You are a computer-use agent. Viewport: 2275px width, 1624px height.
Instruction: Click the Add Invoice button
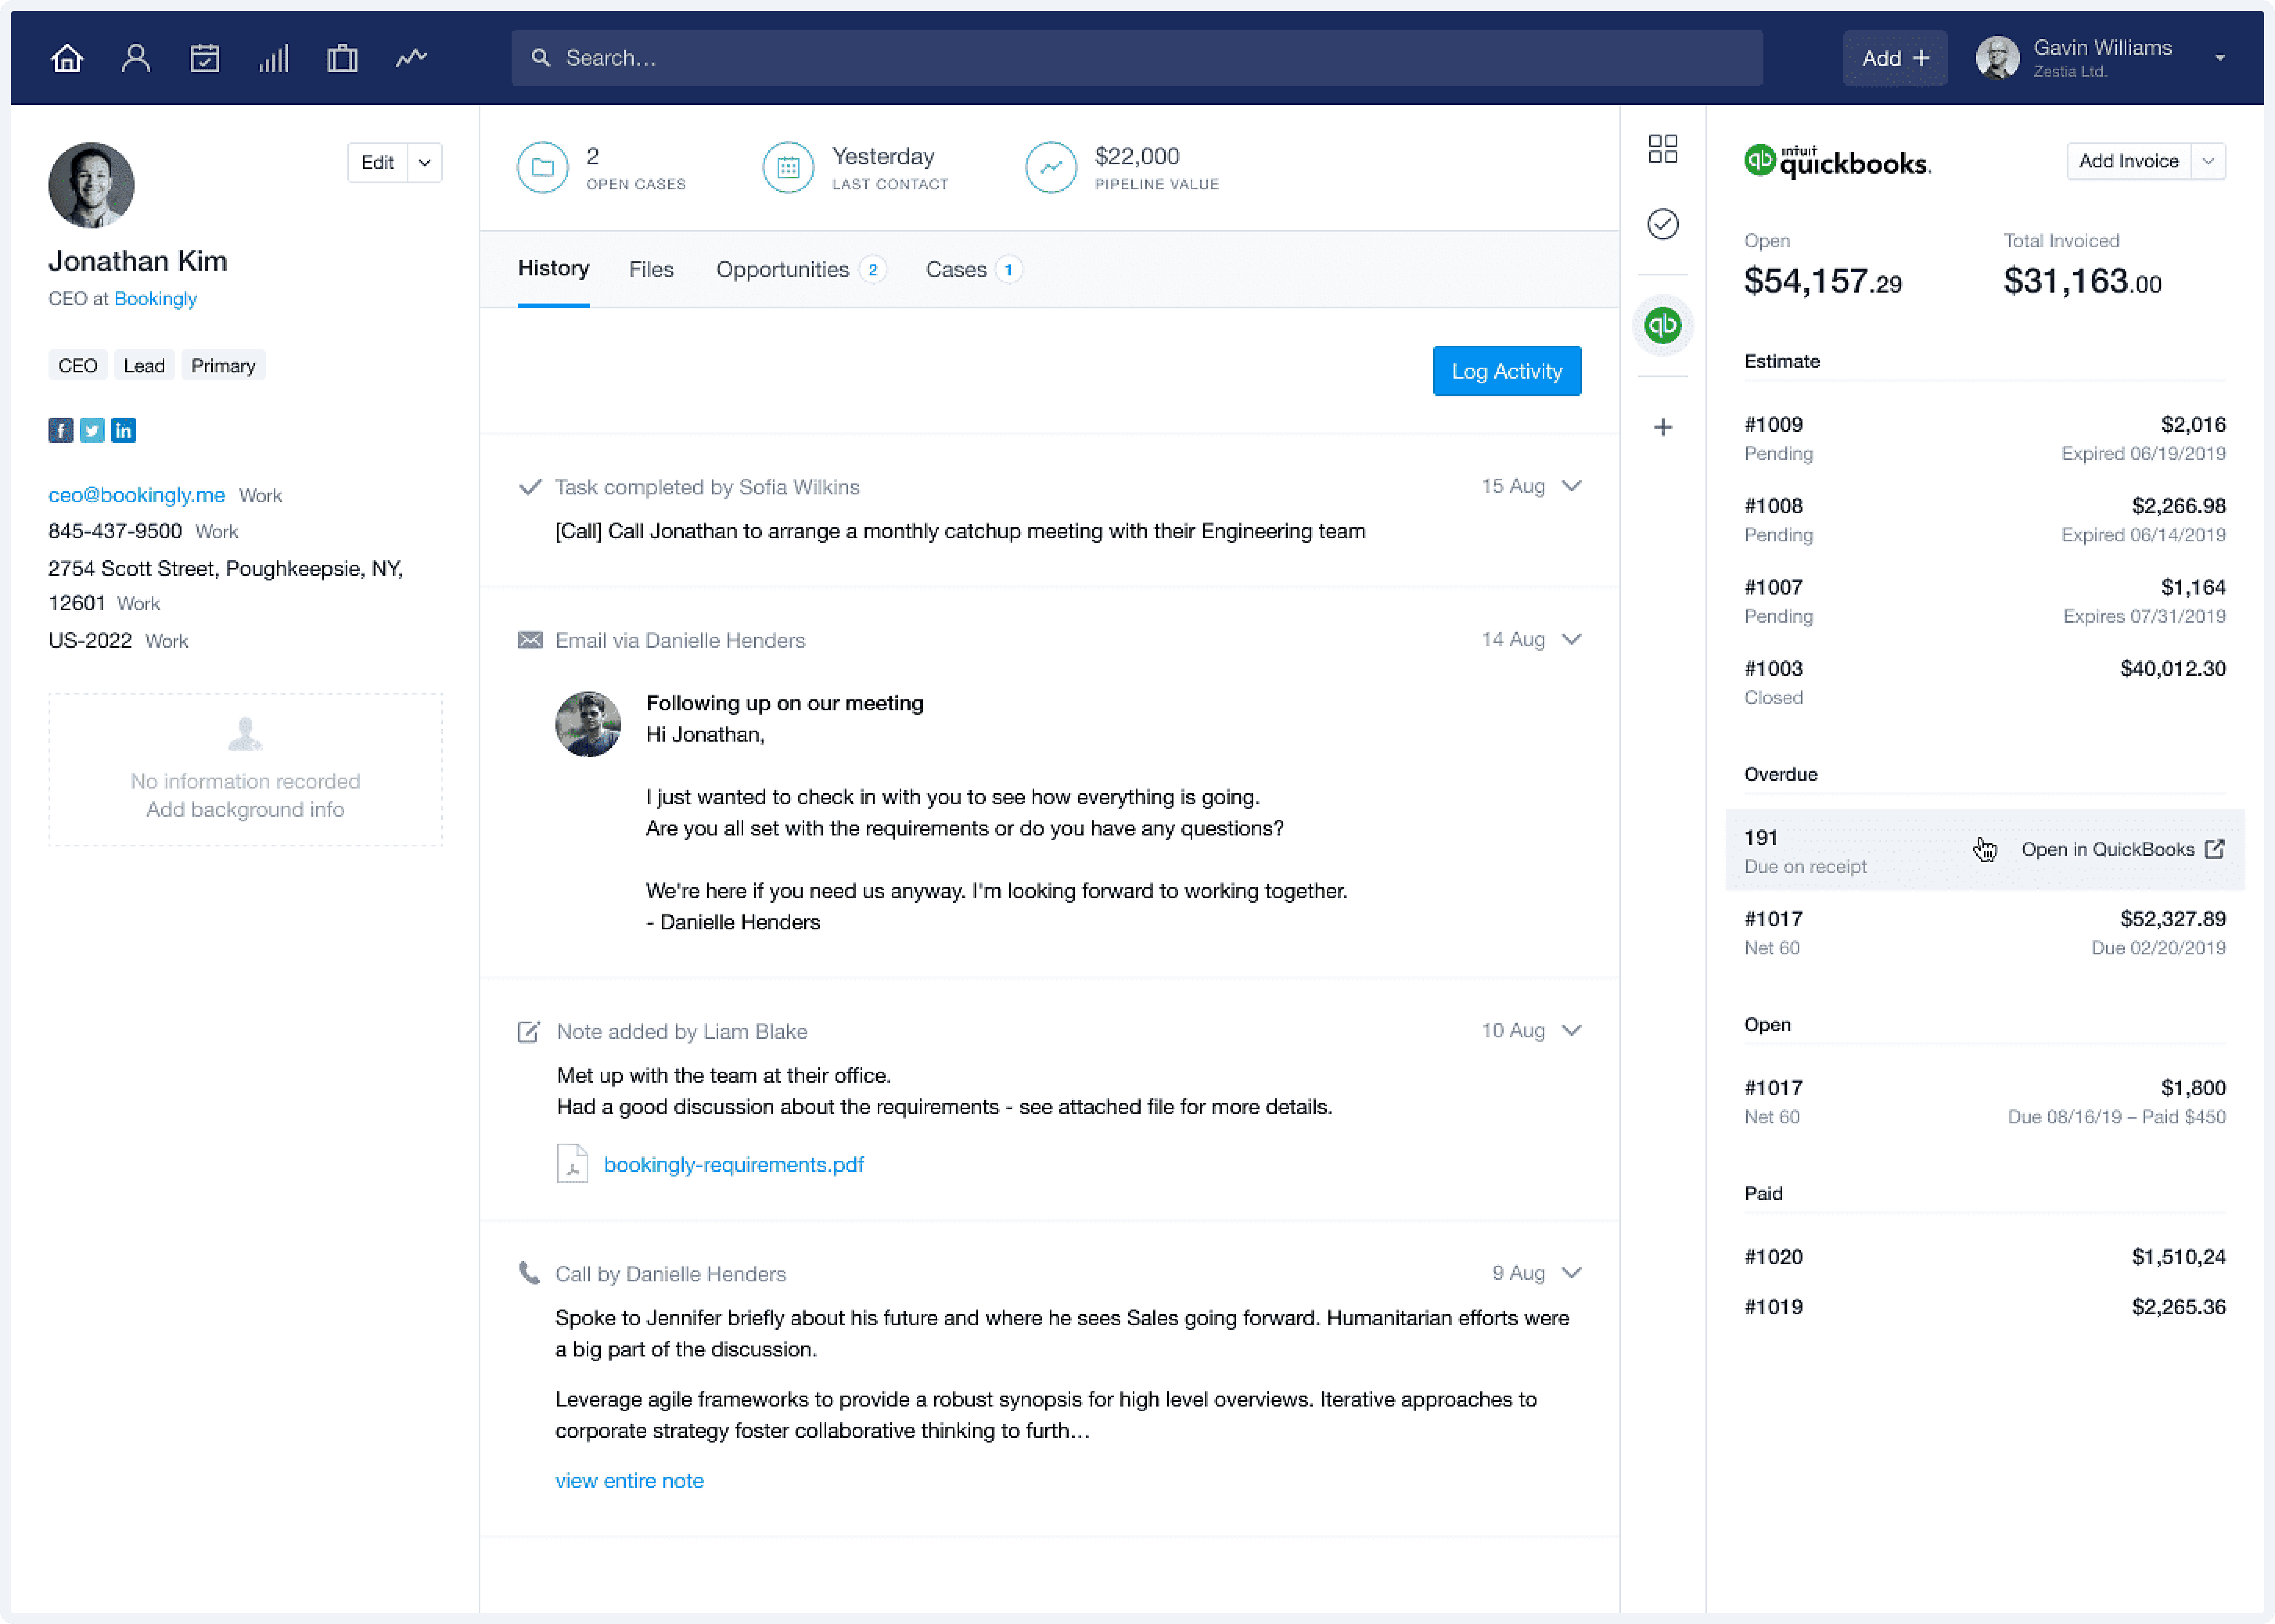point(2129,161)
